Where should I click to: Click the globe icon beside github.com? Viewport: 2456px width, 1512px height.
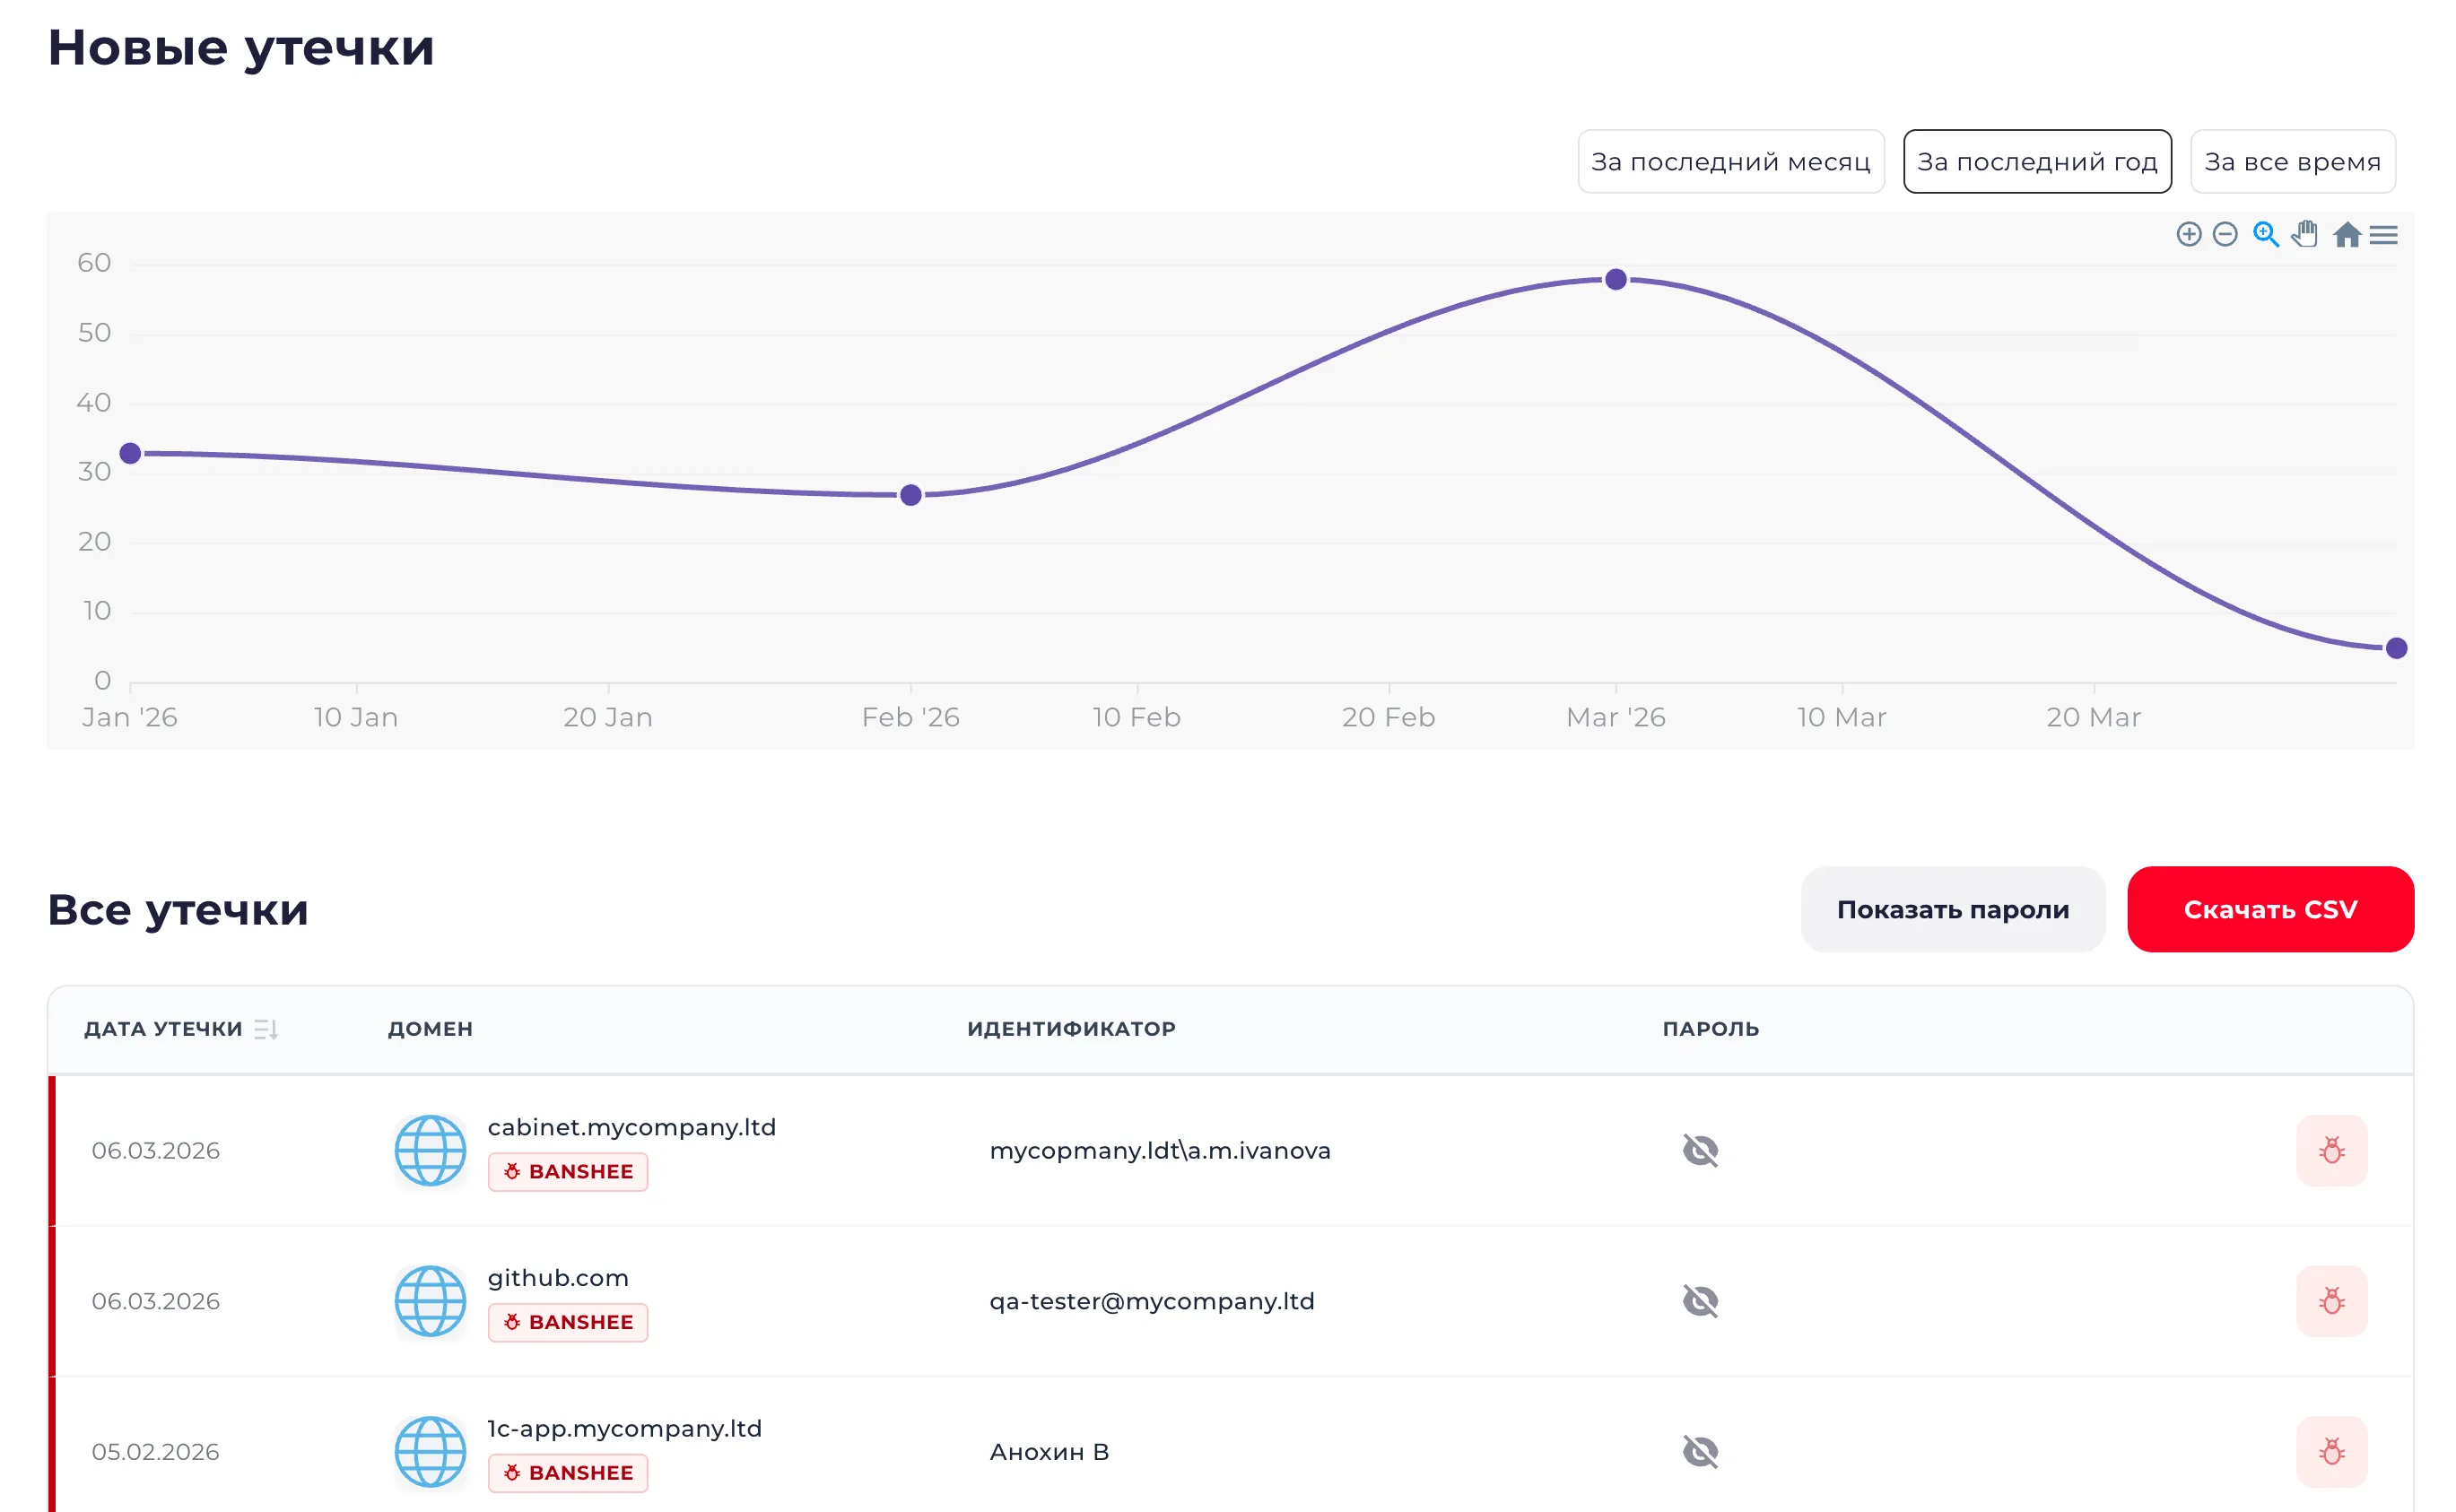tap(430, 1301)
